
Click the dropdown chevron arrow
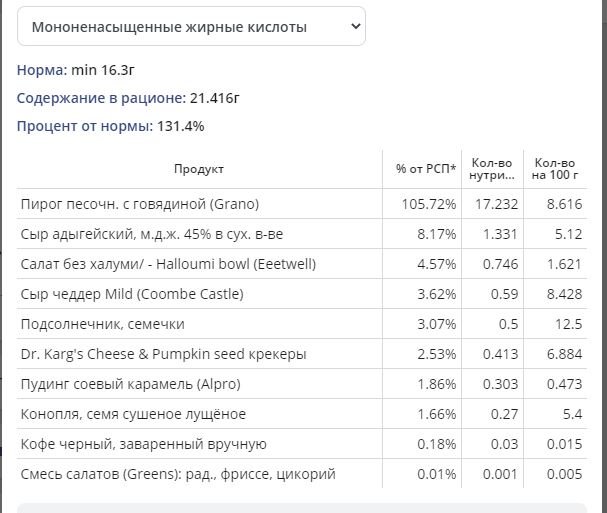[356, 26]
